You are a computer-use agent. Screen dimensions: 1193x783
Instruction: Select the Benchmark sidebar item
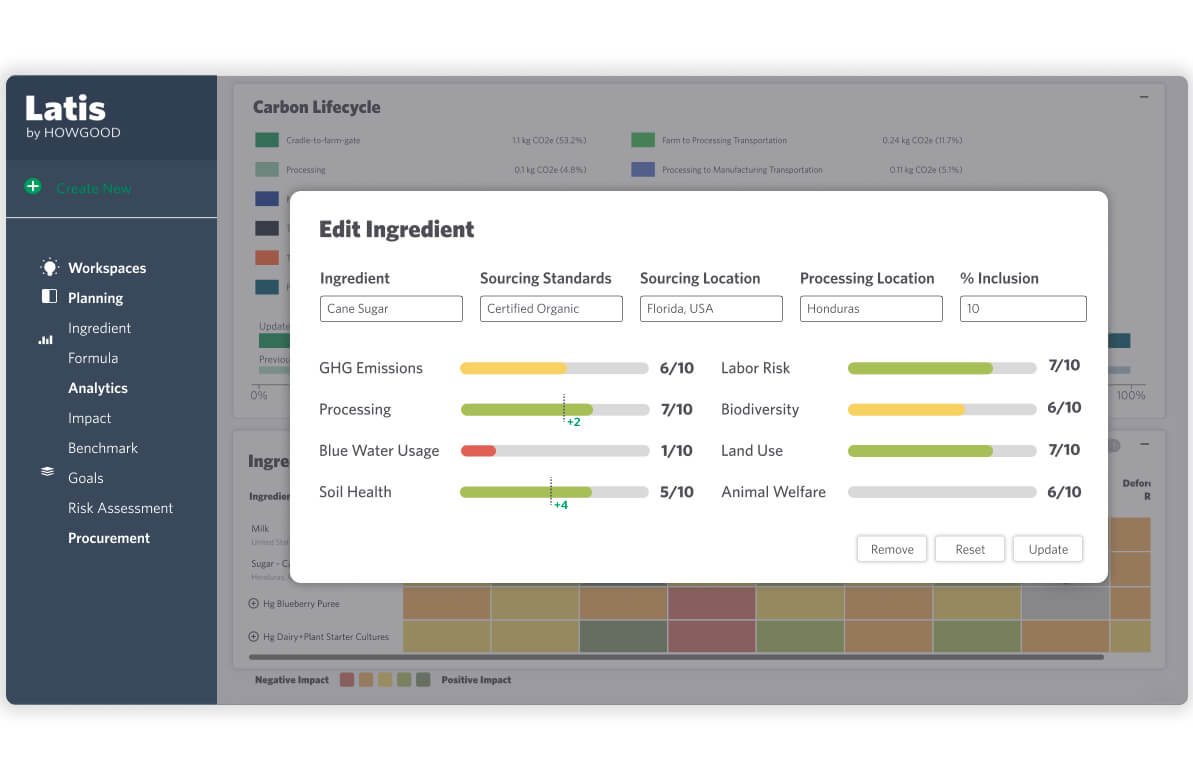pyautogui.click(x=103, y=448)
